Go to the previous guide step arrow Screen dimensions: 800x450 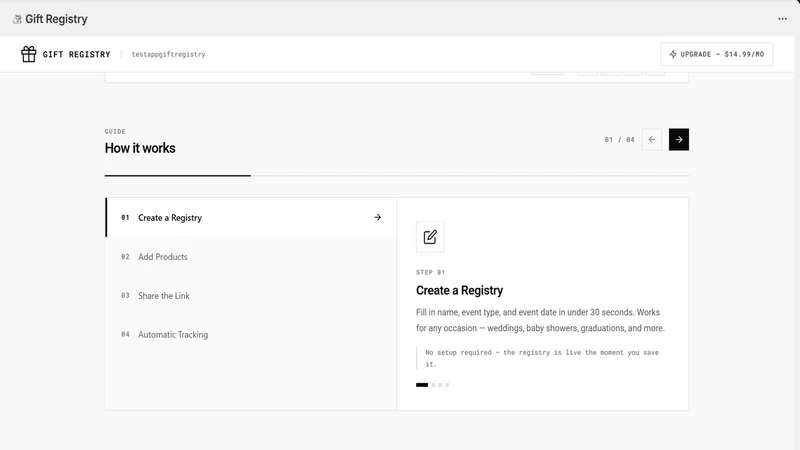pyautogui.click(x=652, y=139)
